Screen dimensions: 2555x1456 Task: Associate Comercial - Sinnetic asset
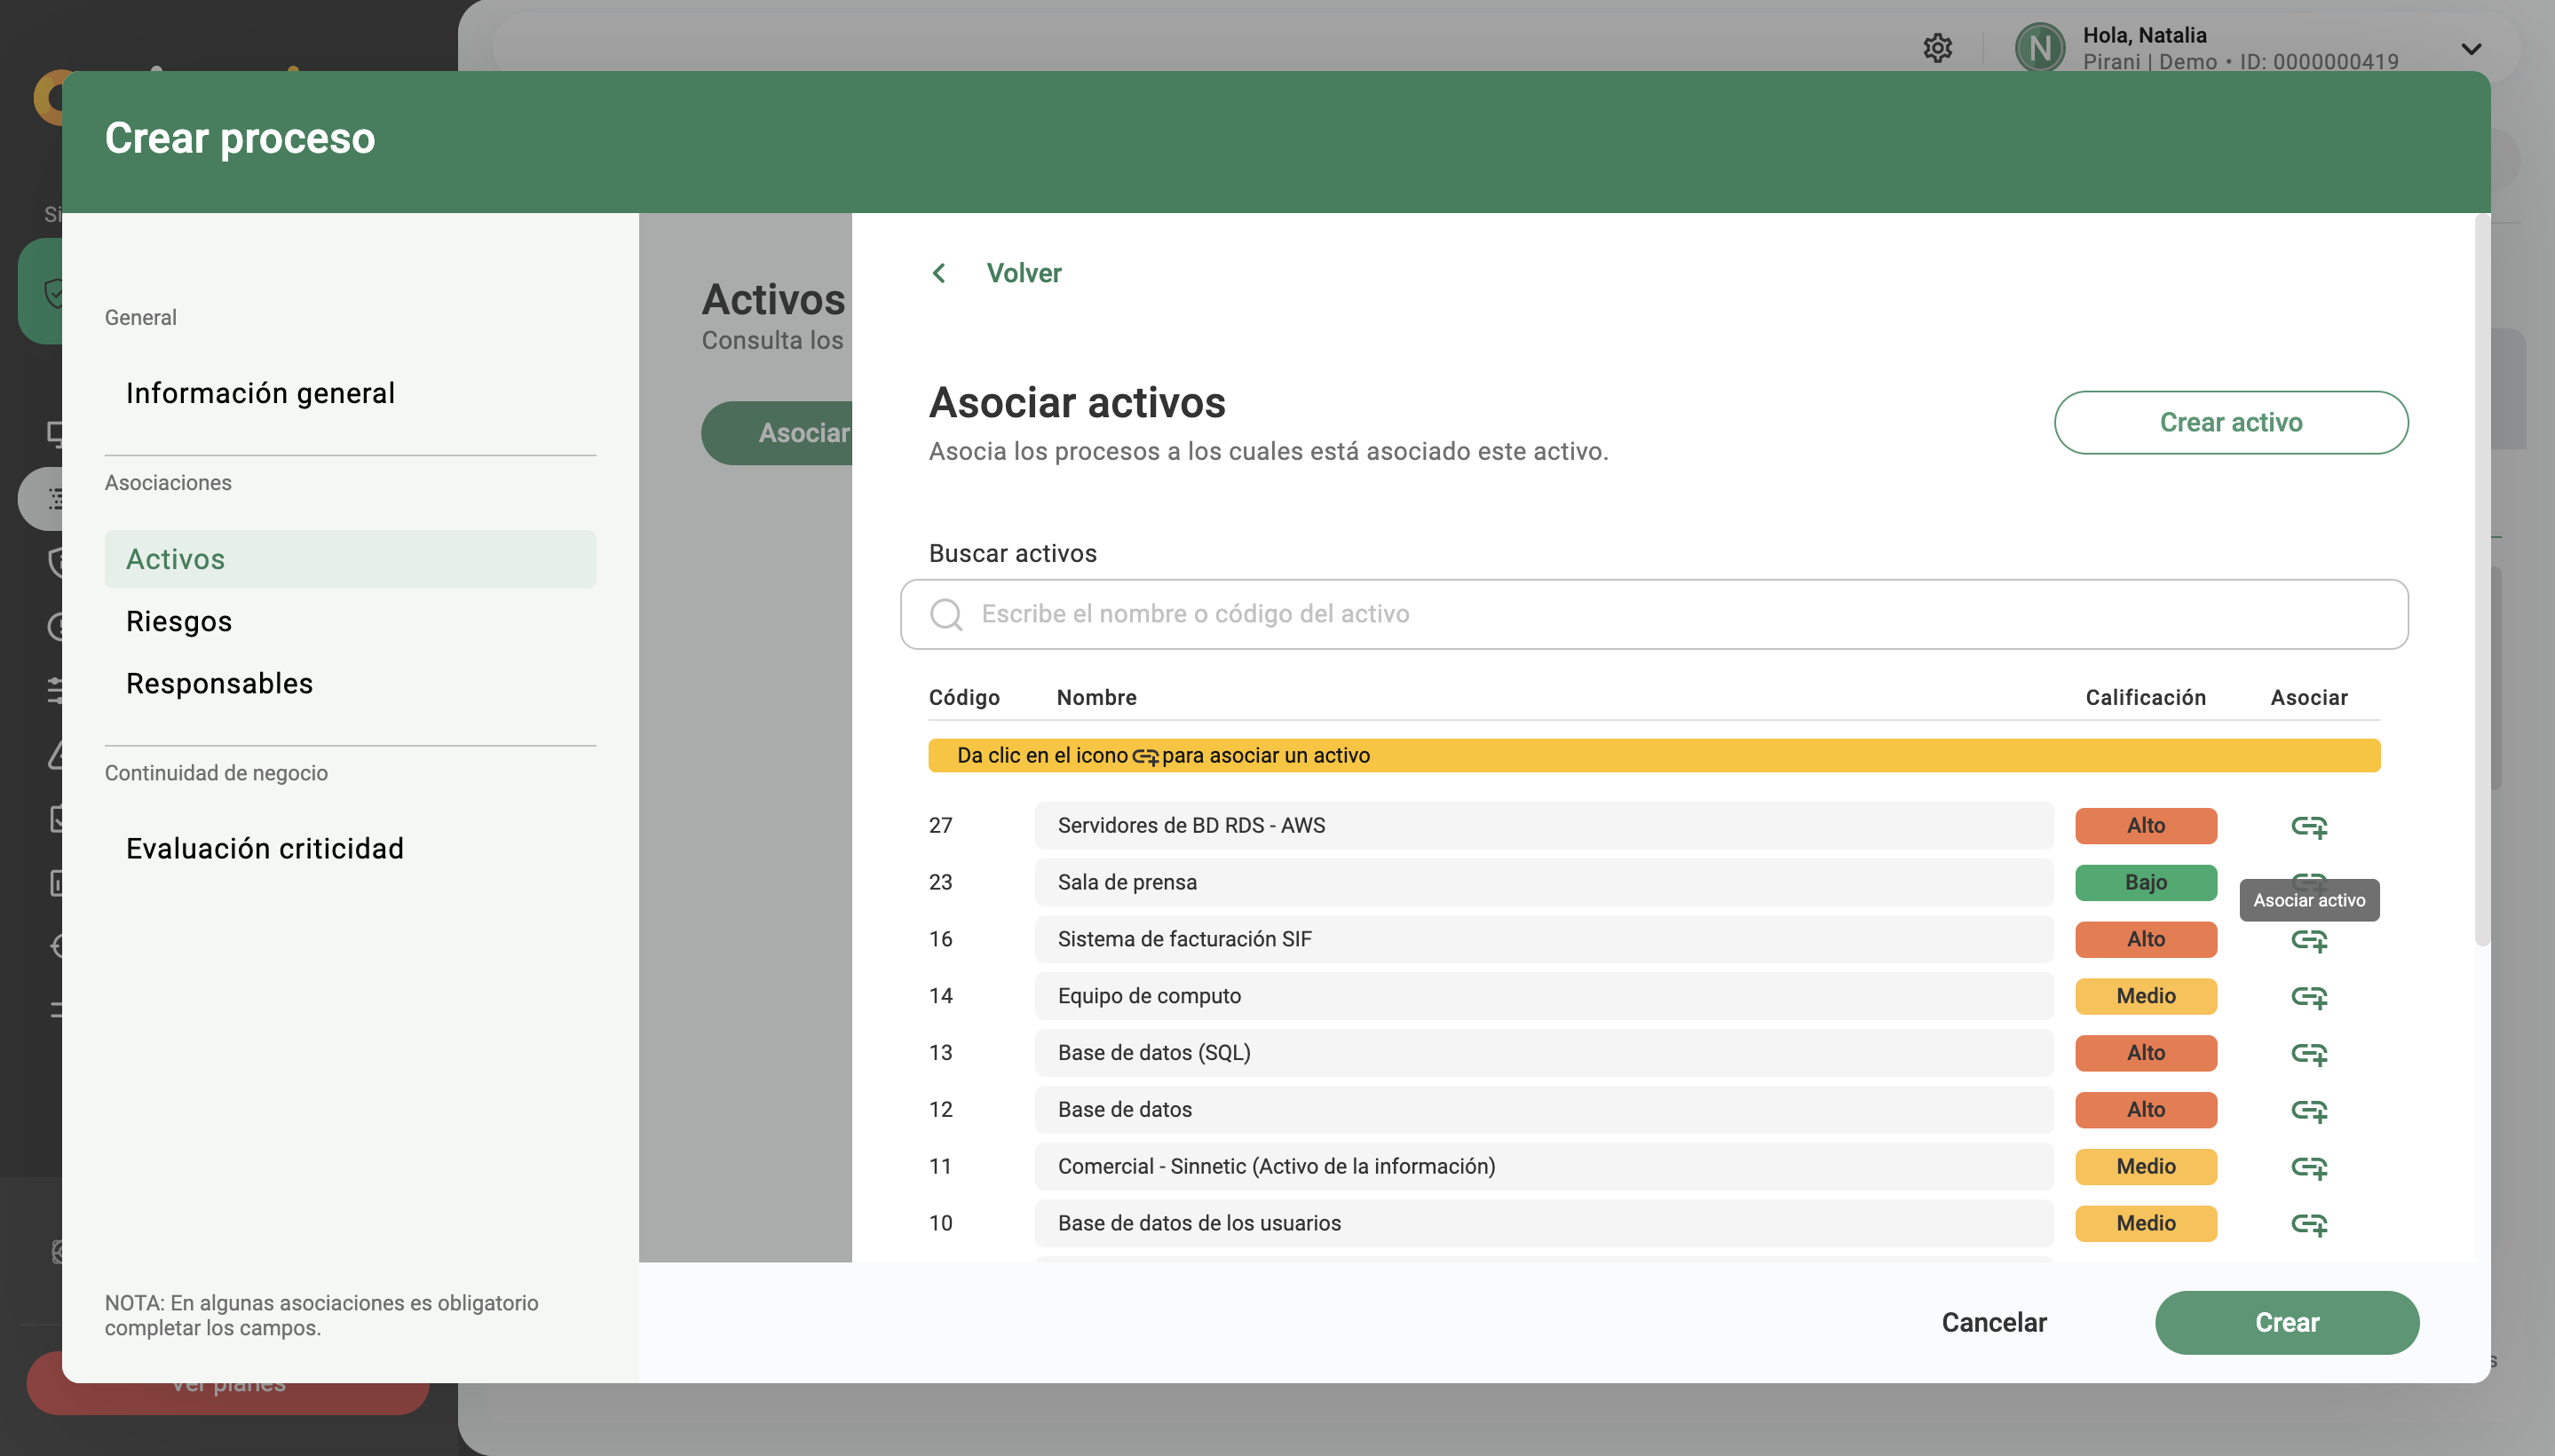(2309, 1167)
